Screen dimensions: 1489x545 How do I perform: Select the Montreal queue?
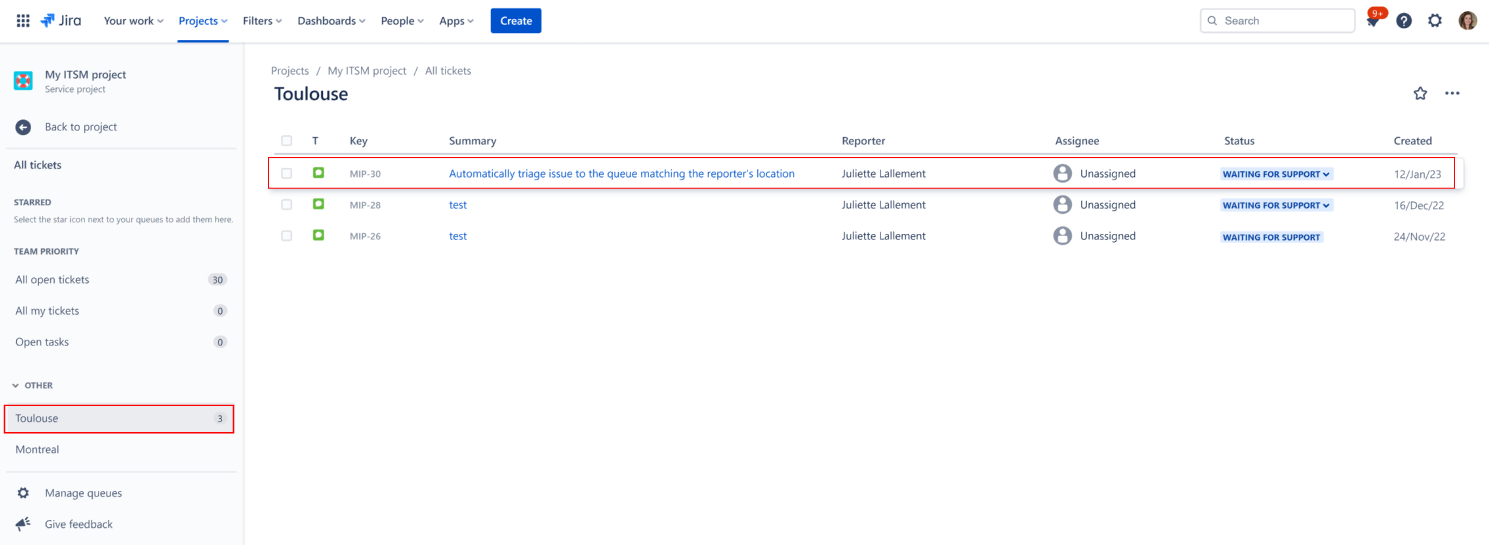37,450
